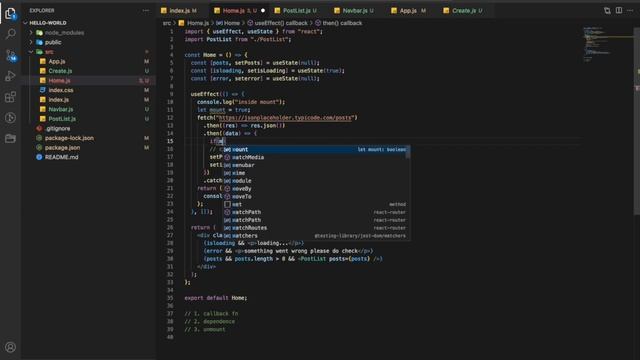640x360 pixels.
Task: Click the suggestion list scrollbar
Action: pyautogui.click(x=408, y=152)
